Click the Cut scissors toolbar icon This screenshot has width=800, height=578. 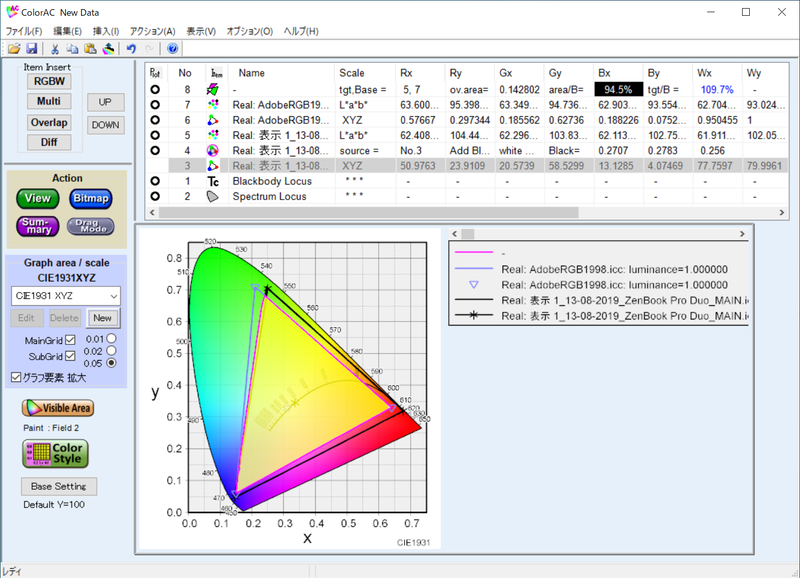click(x=55, y=48)
